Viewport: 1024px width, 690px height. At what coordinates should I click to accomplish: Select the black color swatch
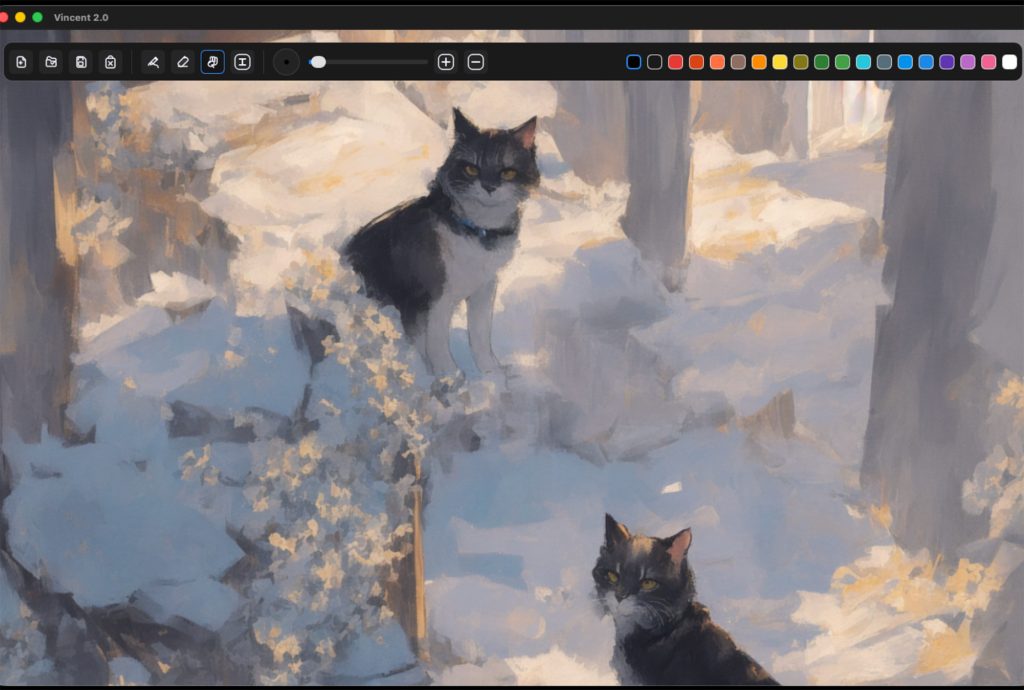[632, 61]
